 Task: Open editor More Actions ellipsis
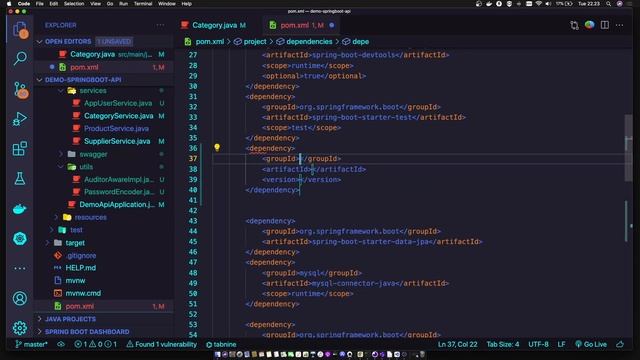click(619, 25)
